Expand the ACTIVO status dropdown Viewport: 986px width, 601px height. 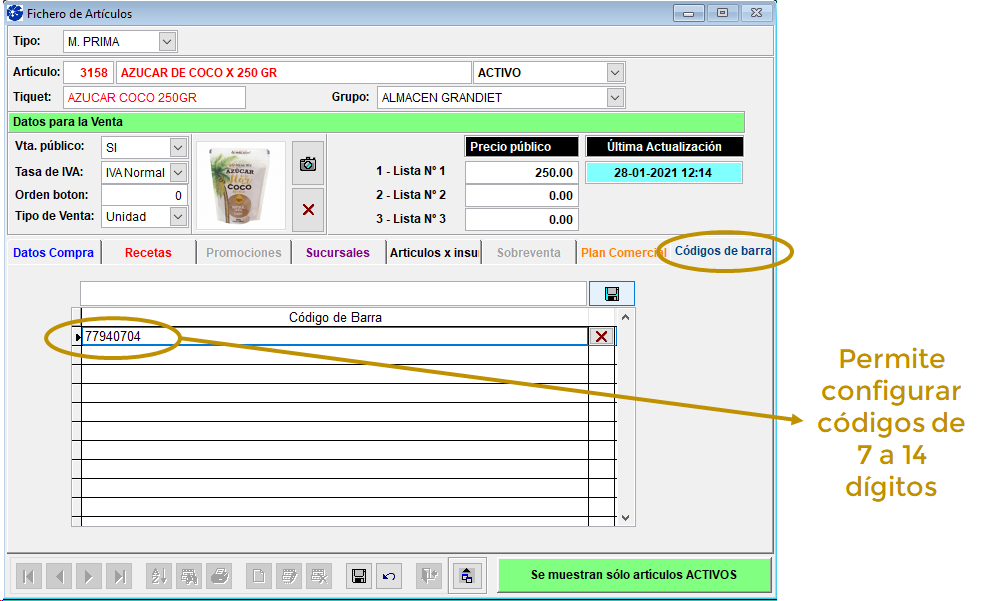point(615,73)
